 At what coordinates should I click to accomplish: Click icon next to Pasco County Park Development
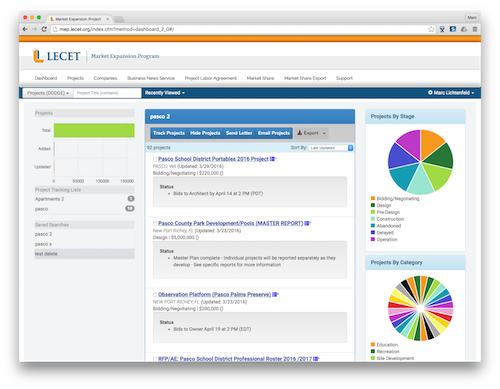pyautogui.click(x=307, y=223)
